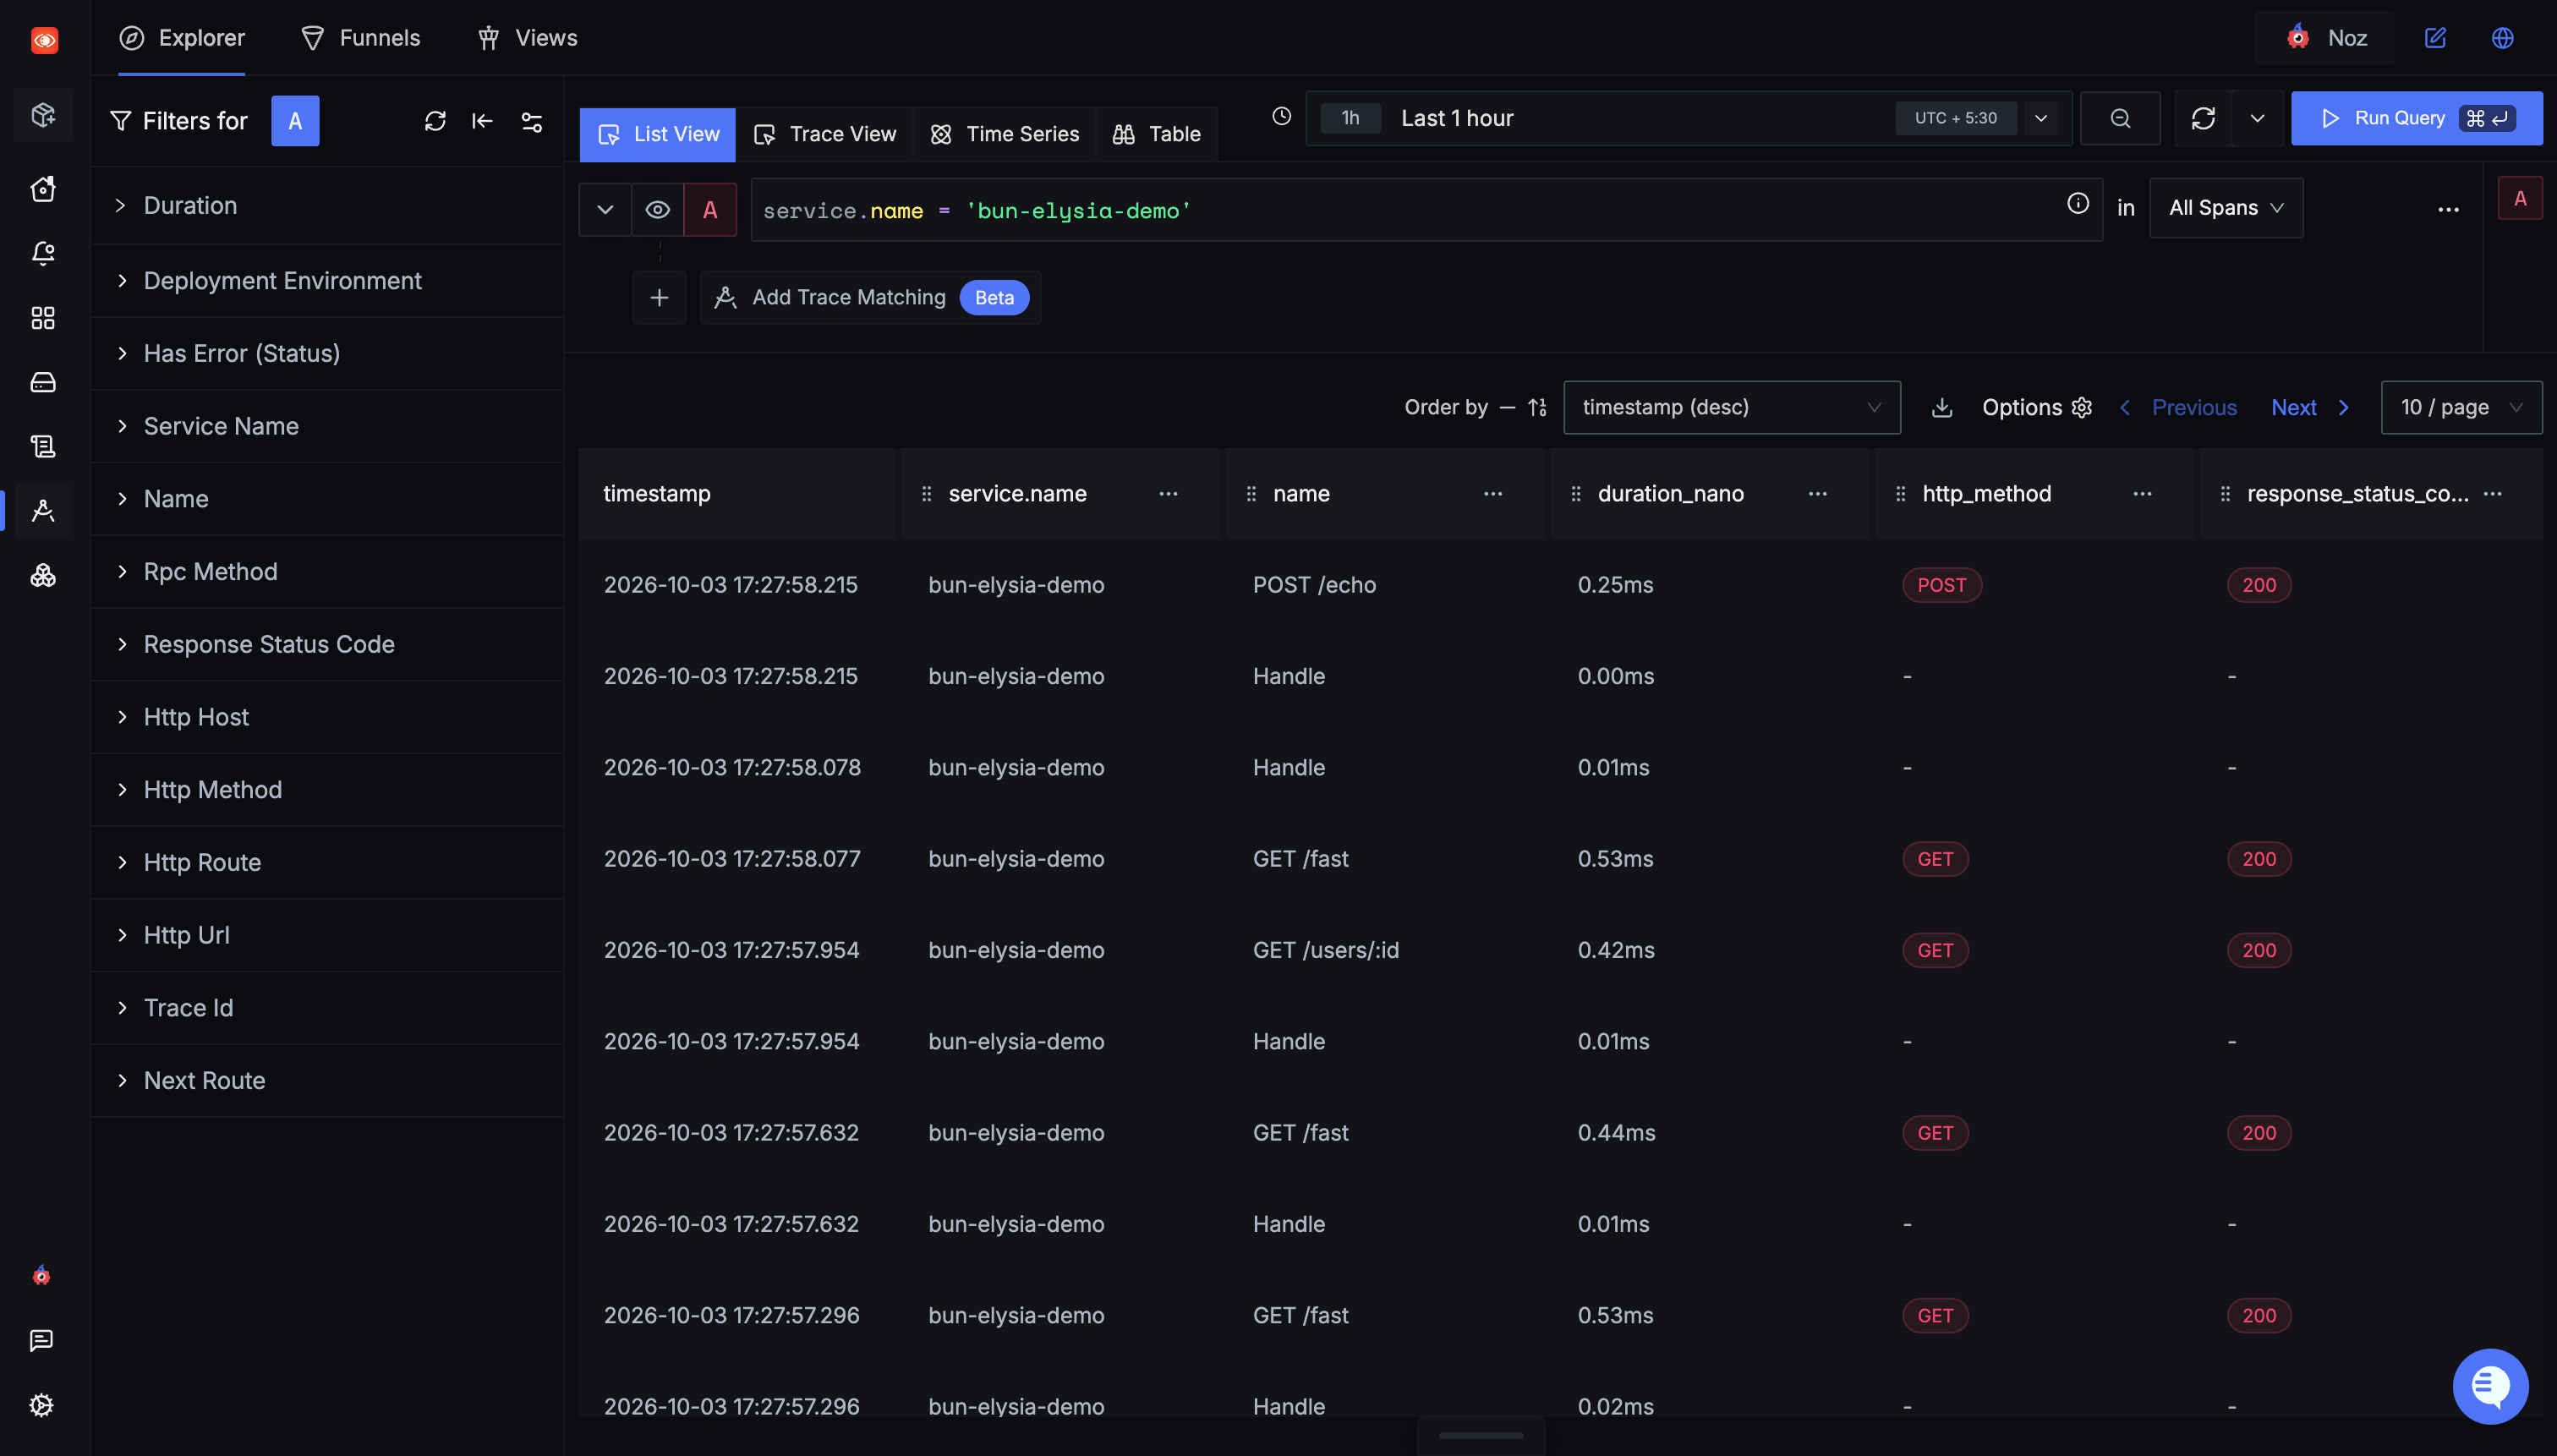Screen dimensions: 2557x1456
Task: Expand the Http Method filter
Action: 327,790
